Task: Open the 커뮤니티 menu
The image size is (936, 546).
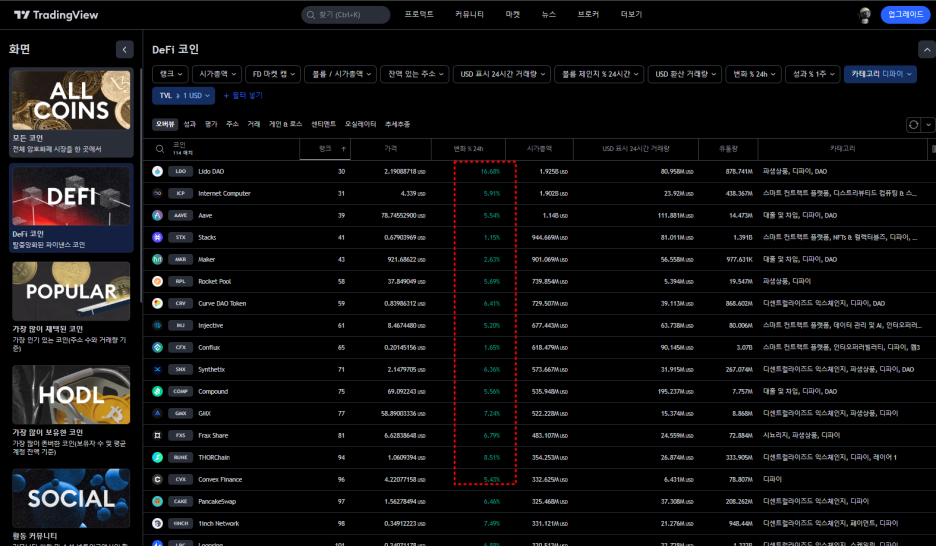Action: (469, 14)
